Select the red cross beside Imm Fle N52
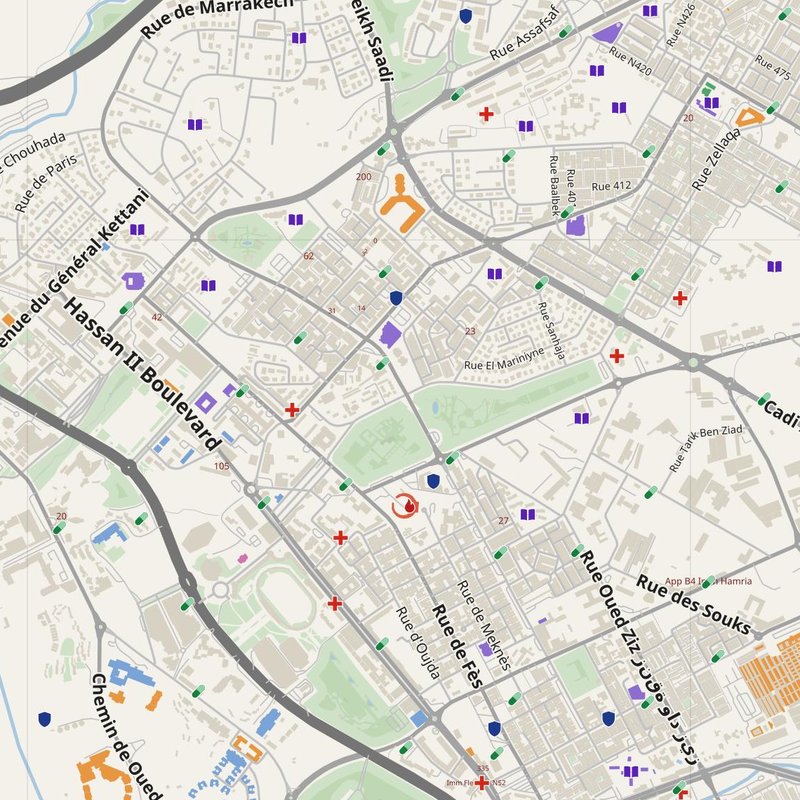 point(481,782)
